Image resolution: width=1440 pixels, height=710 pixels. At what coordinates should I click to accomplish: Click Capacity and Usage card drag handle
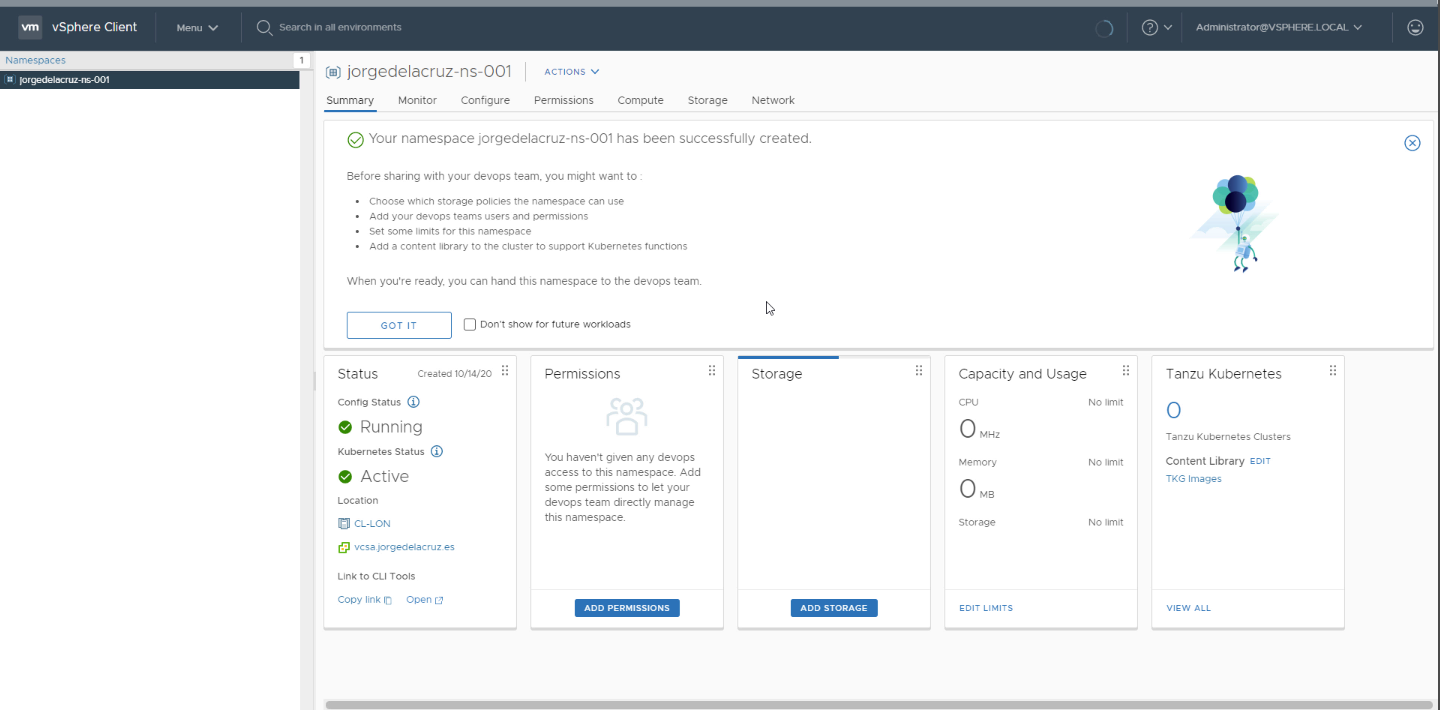coord(1126,370)
